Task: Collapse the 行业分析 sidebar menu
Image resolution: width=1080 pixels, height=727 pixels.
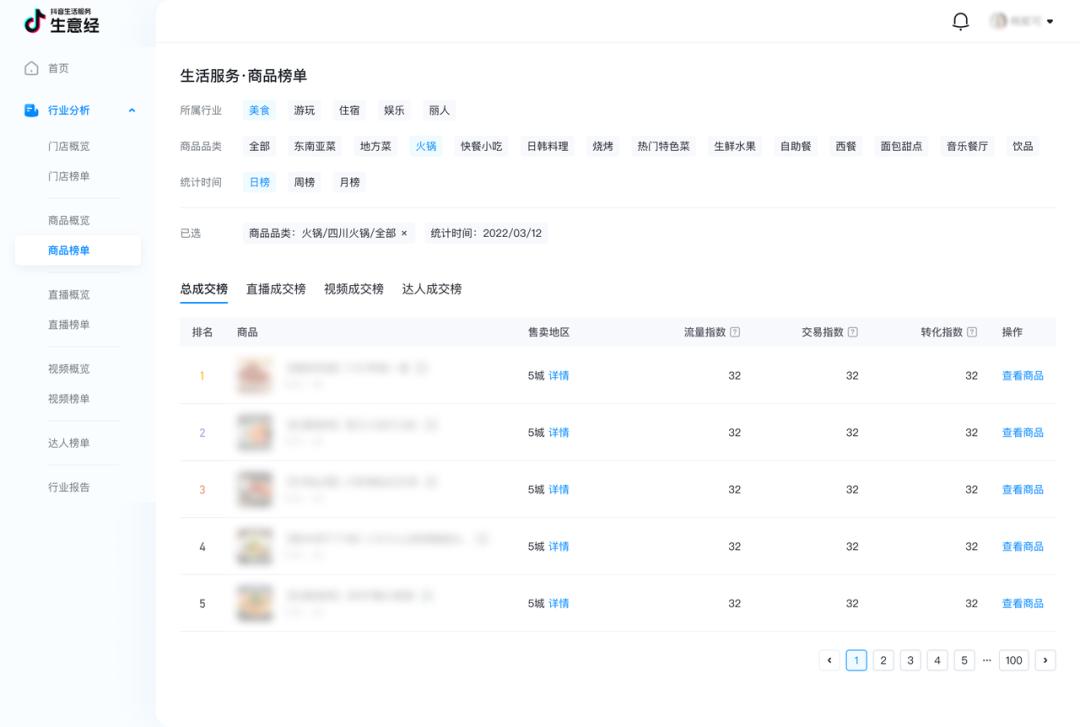Action: [x=133, y=112]
